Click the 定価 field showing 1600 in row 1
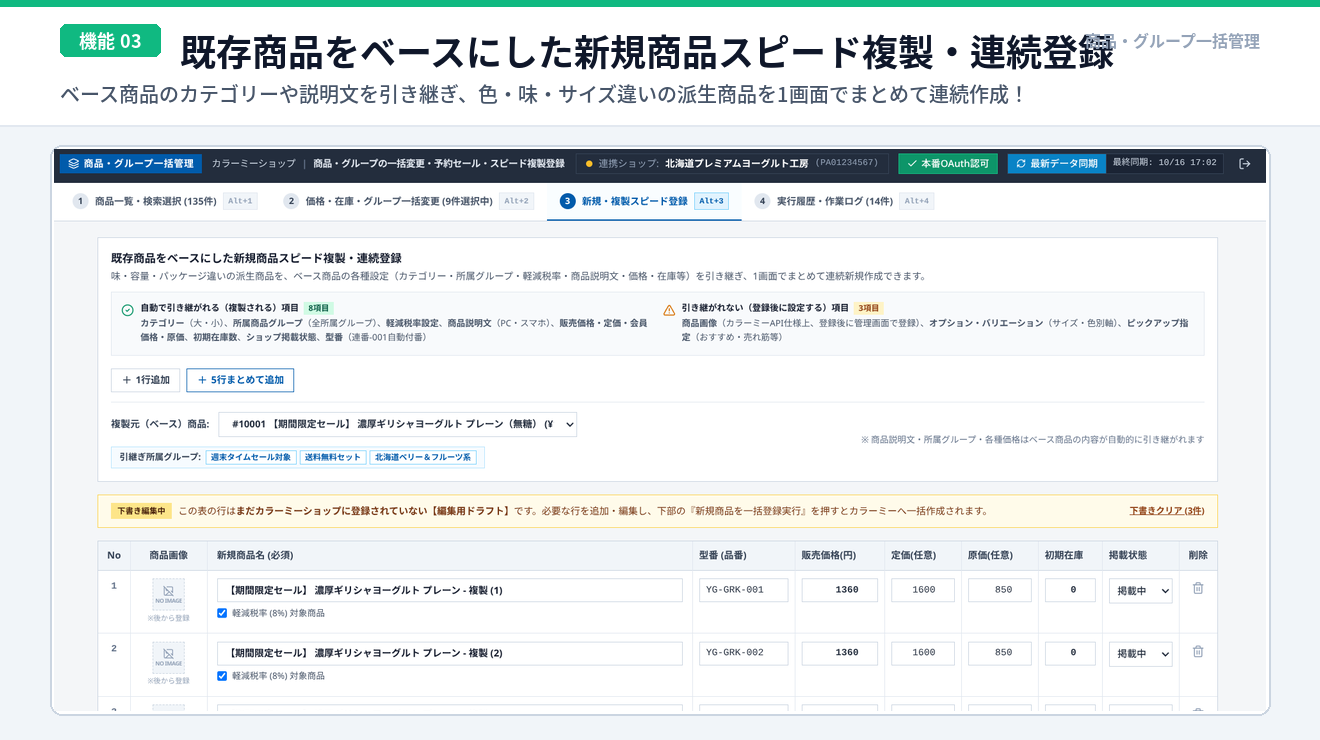This screenshot has width=1320, height=740. tap(924, 590)
